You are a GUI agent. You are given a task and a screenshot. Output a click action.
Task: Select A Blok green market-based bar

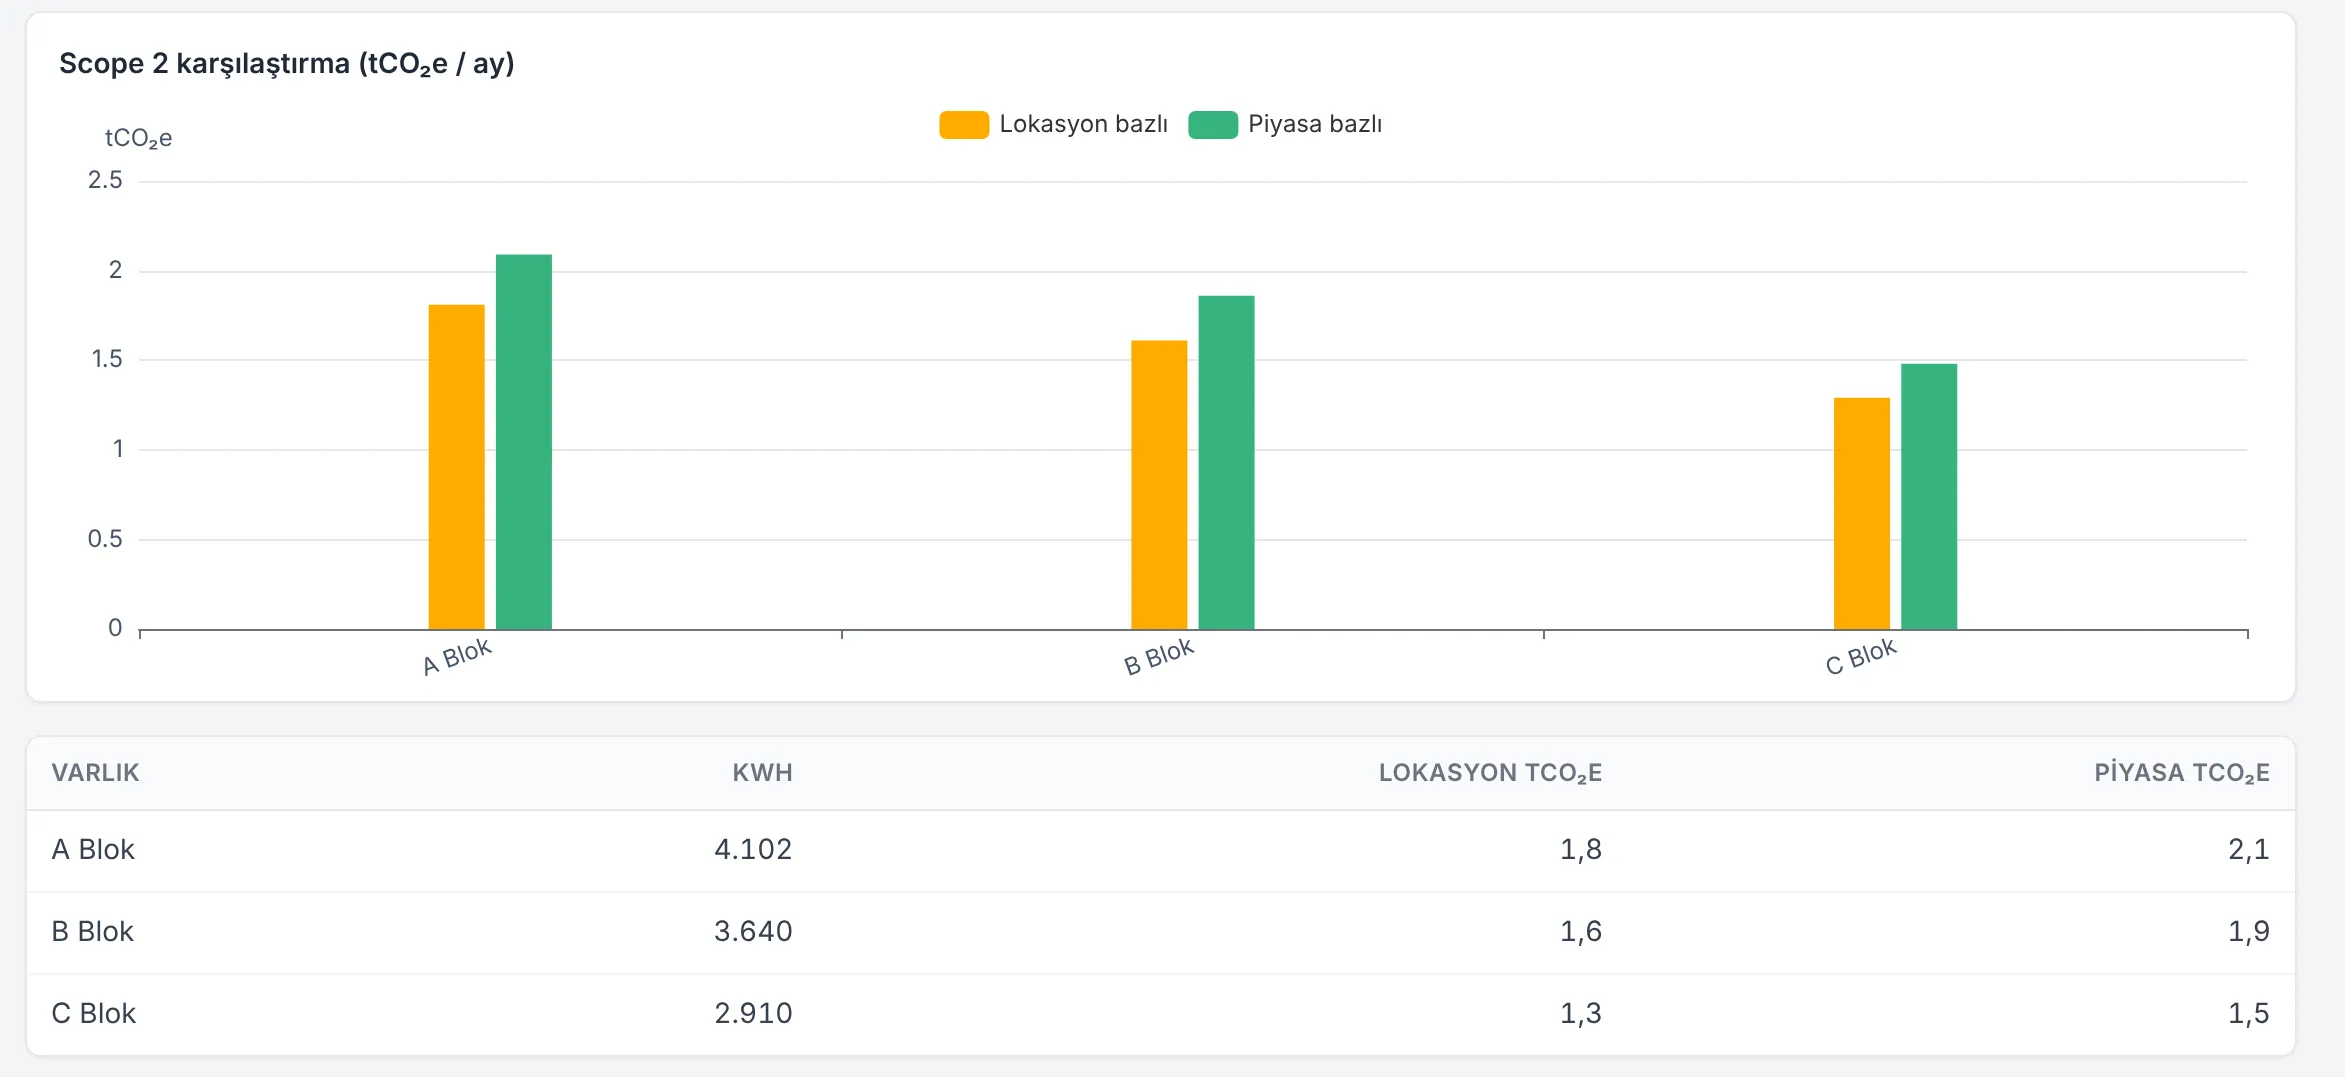tap(524, 442)
